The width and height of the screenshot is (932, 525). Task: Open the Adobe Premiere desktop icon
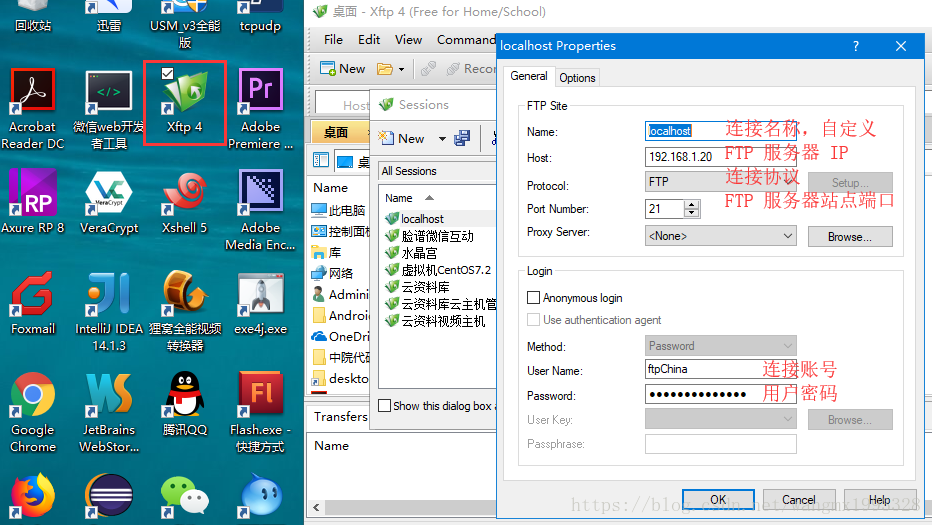click(260, 107)
